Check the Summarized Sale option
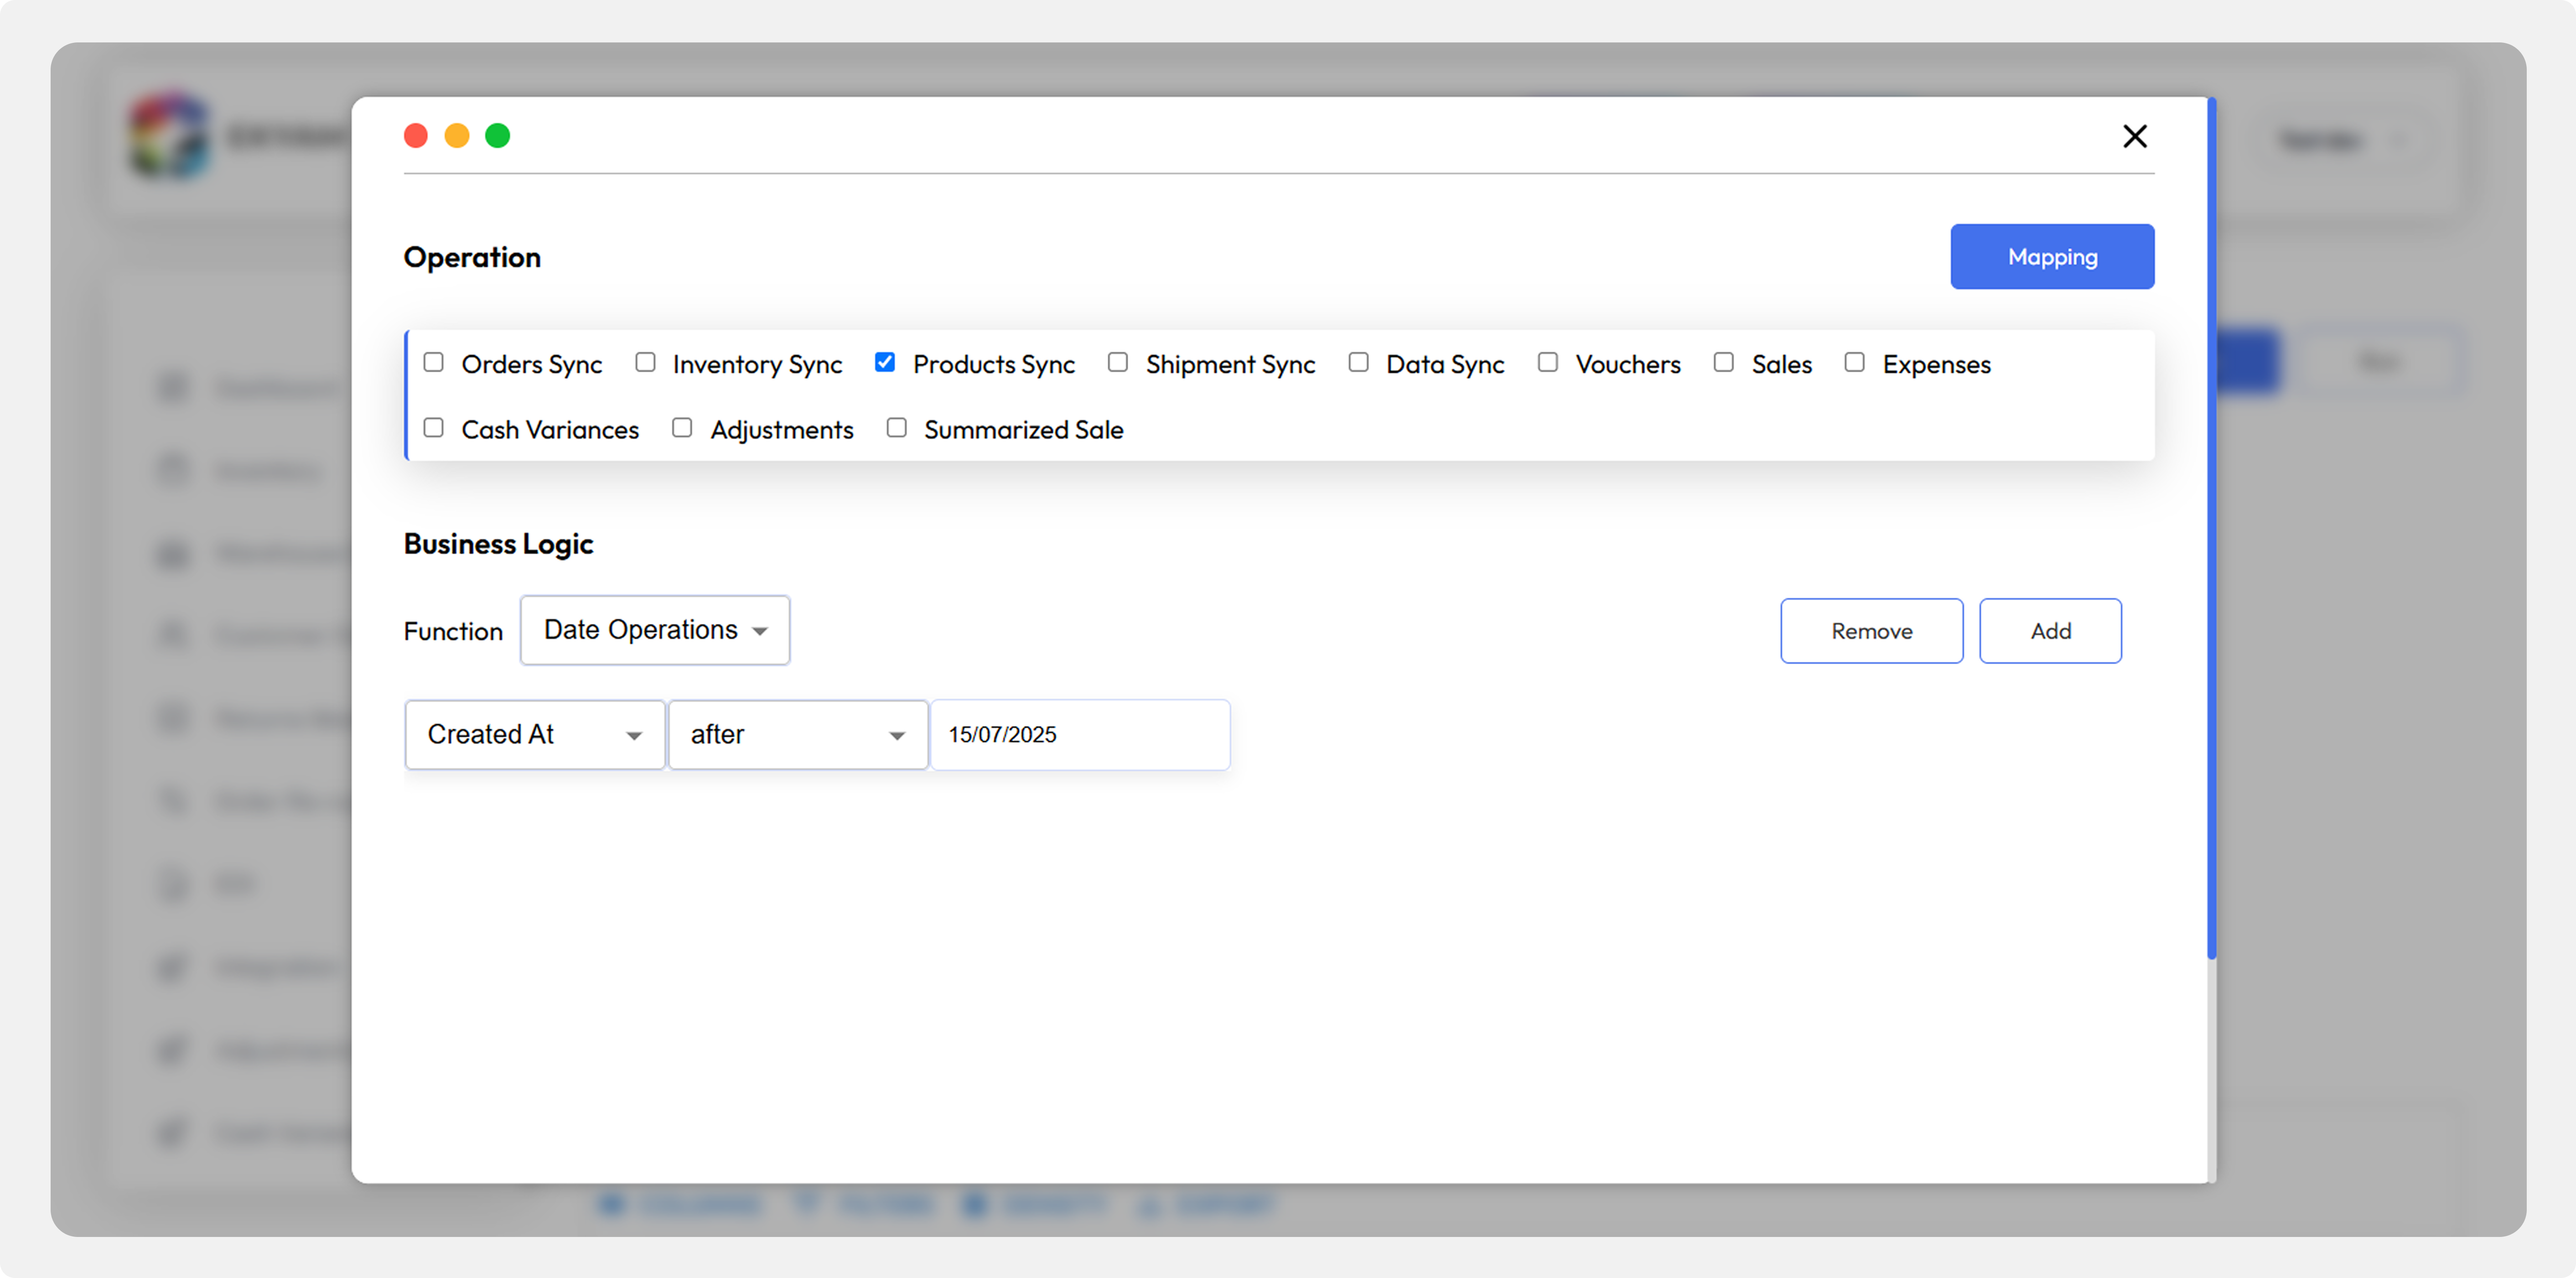Image resolution: width=2576 pixels, height=1278 pixels. [x=897, y=428]
